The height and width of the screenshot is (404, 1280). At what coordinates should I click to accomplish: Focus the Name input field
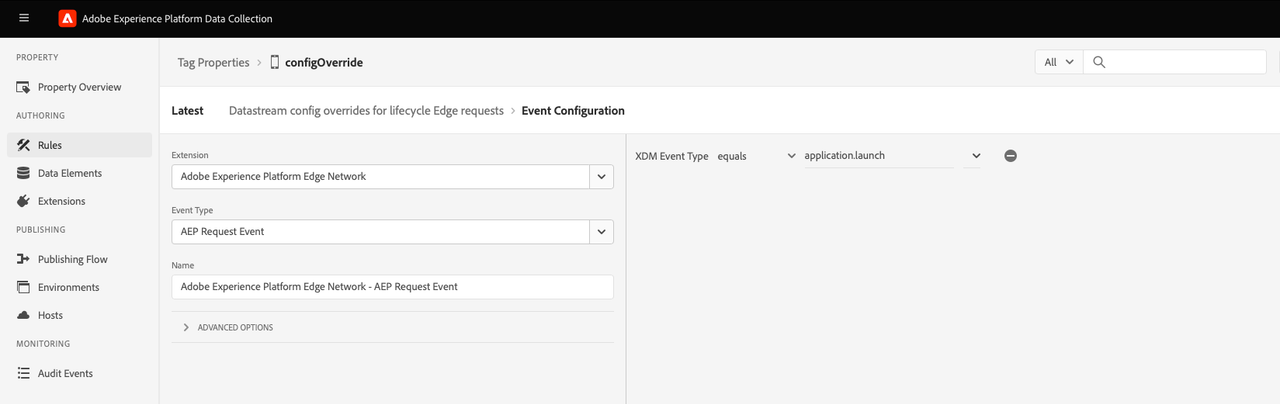(392, 286)
